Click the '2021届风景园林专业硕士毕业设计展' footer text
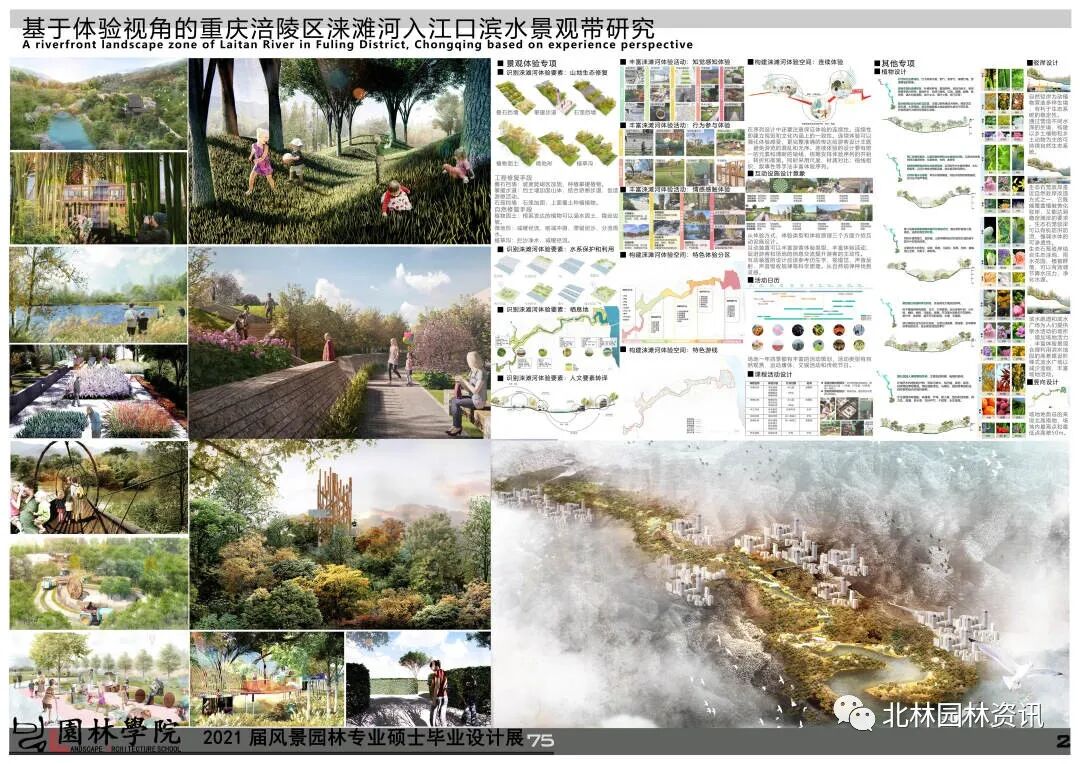The height and width of the screenshot is (764, 1080). 363,738
